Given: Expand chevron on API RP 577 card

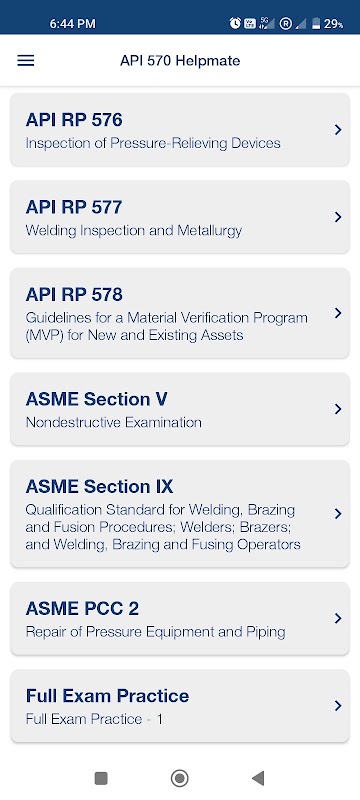Looking at the screenshot, I should pyautogui.click(x=338, y=217).
